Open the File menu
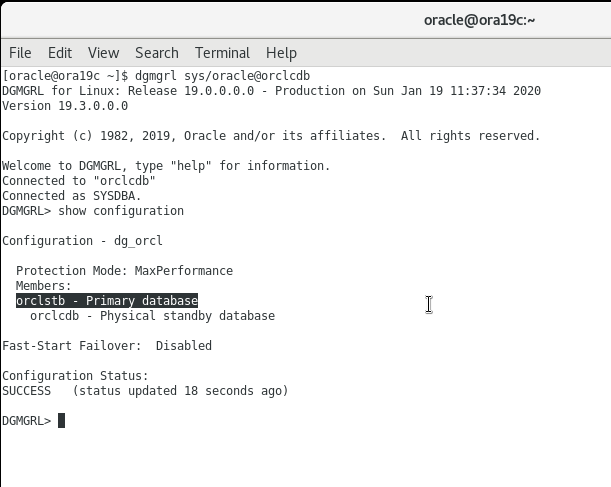611x487 pixels. (20, 53)
